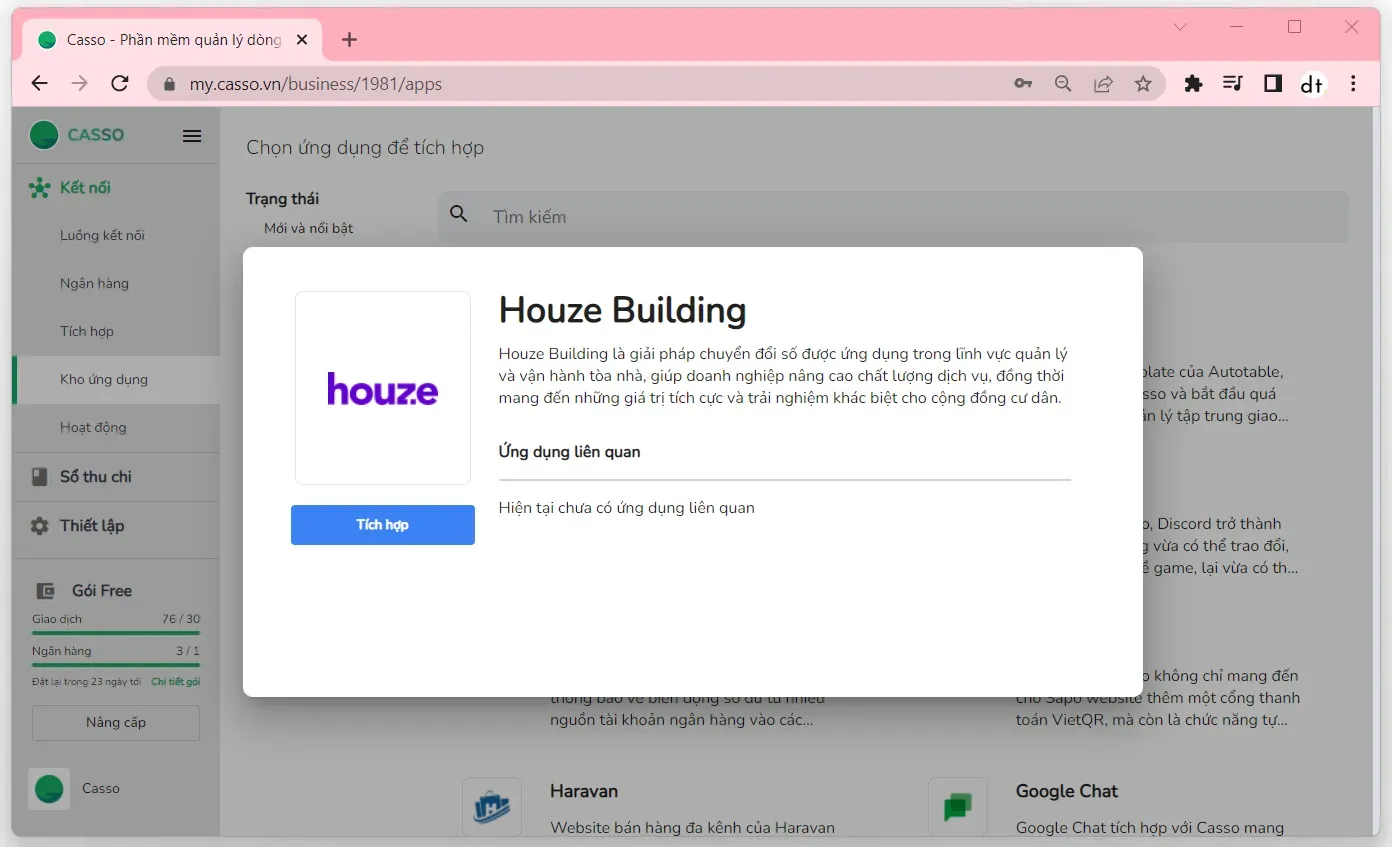
Task: Click the Tìm kiếm search field
Action: pyautogui.click(x=893, y=216)
